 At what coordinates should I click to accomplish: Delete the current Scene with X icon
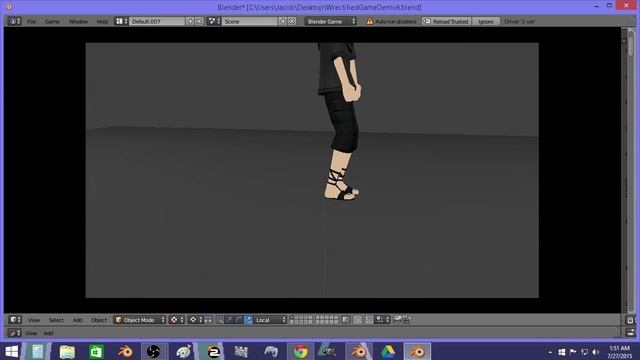(292, 21)
